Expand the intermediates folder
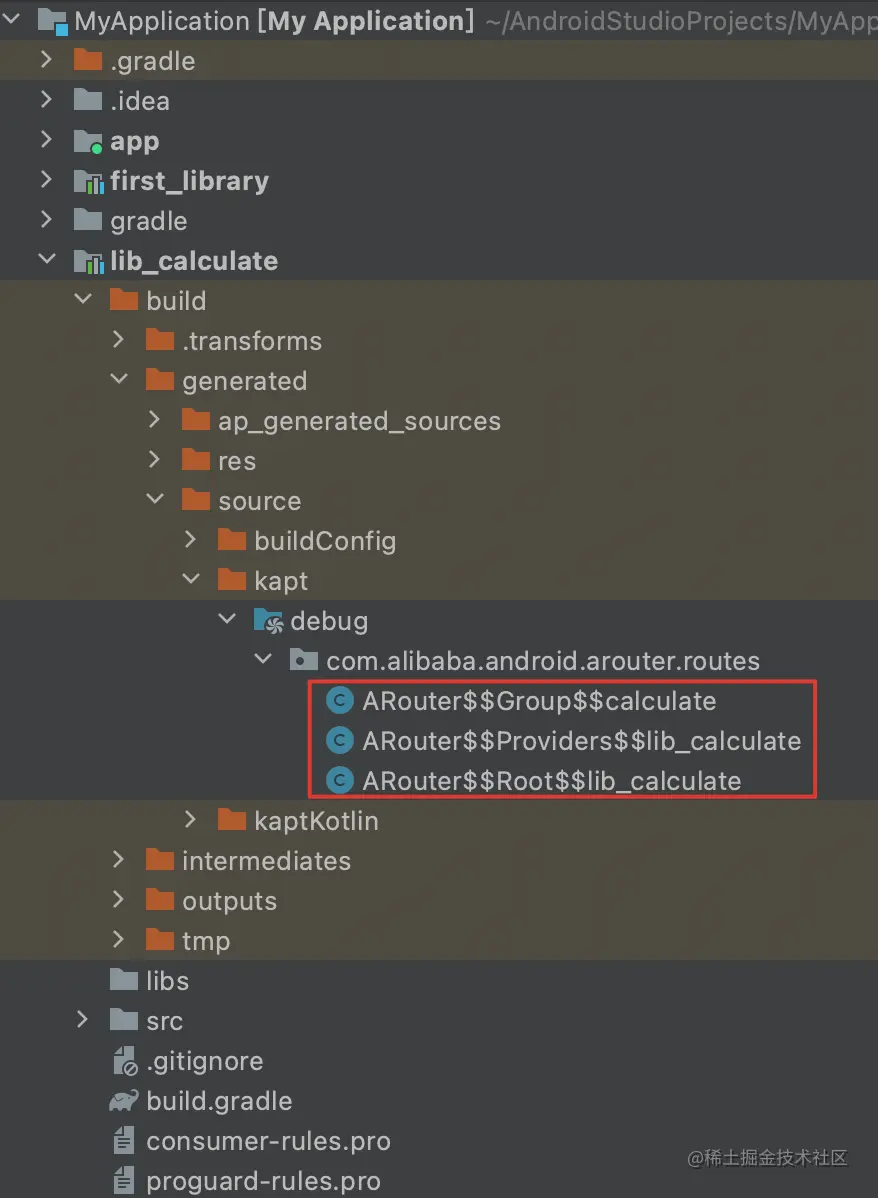 pyautogui.click(x=118, y=860)
